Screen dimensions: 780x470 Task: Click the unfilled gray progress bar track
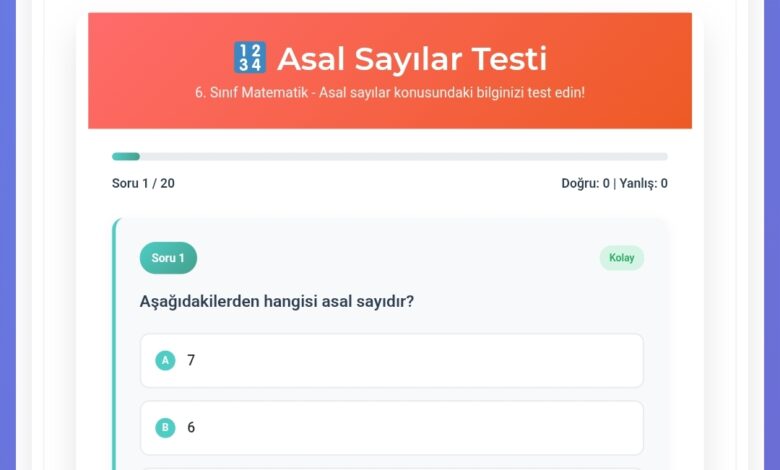point(400,156)
